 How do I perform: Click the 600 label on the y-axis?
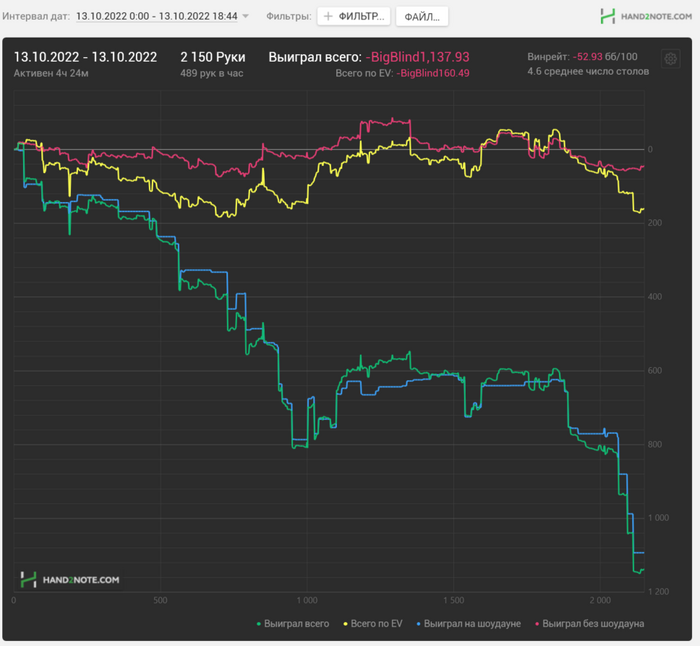[x=655, y=371]
